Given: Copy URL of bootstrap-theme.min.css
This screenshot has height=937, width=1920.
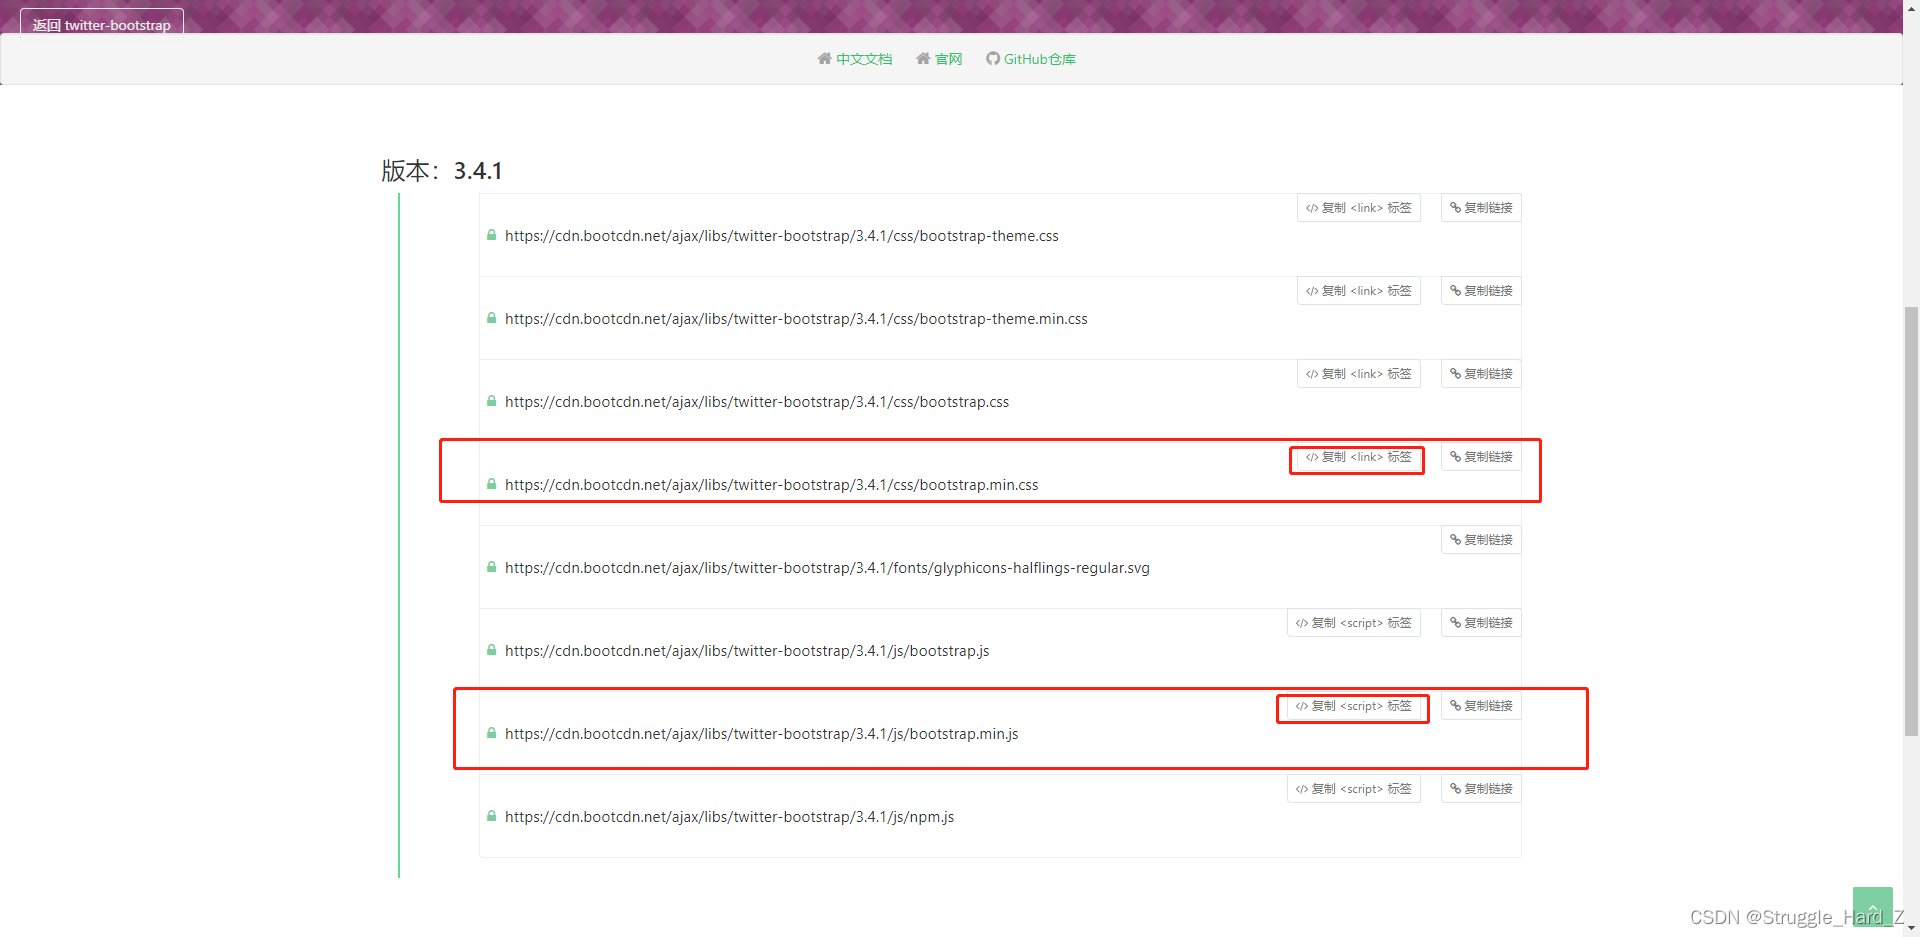Looking at the screenshot, I should pyautogui.click(x=1481, y=291).
